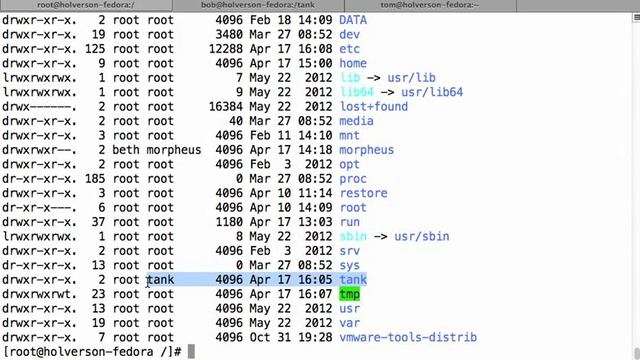Click the vmware-tools-distrib directory name
The width and height of the screenshot is (640, 360).
point(408,338)
